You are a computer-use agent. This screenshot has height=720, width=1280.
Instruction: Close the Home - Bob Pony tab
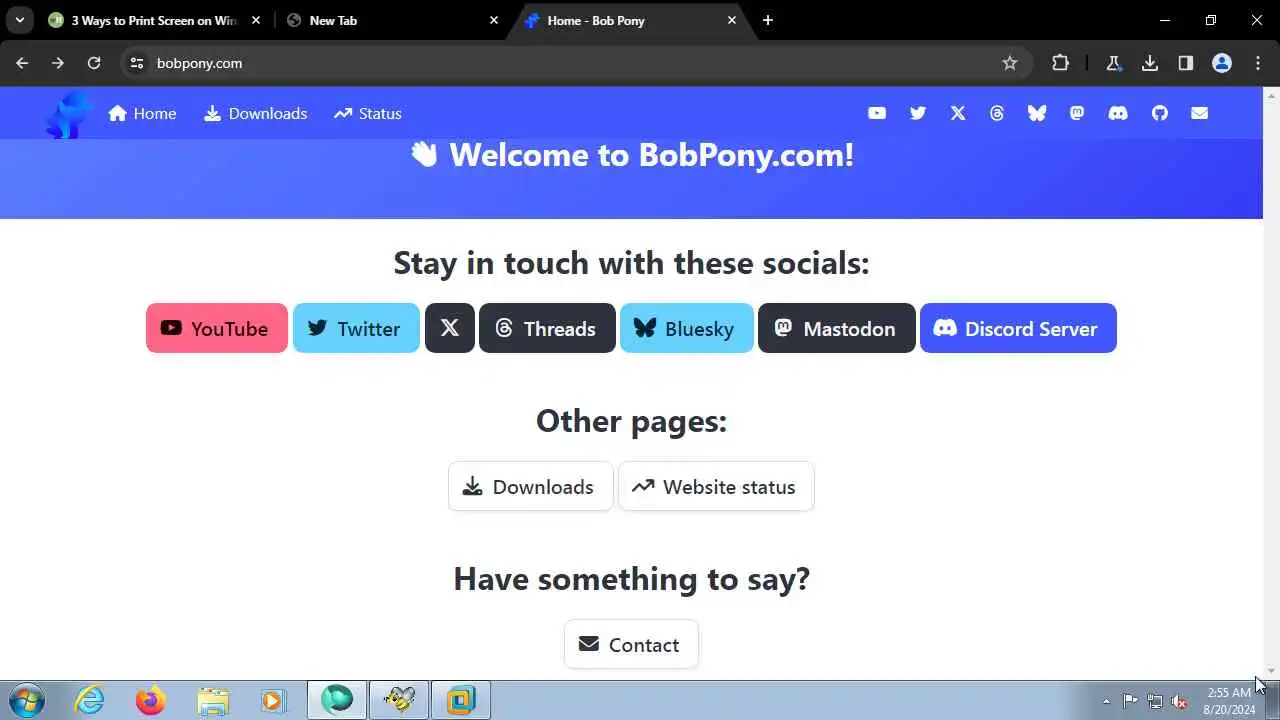click(732, 20)
